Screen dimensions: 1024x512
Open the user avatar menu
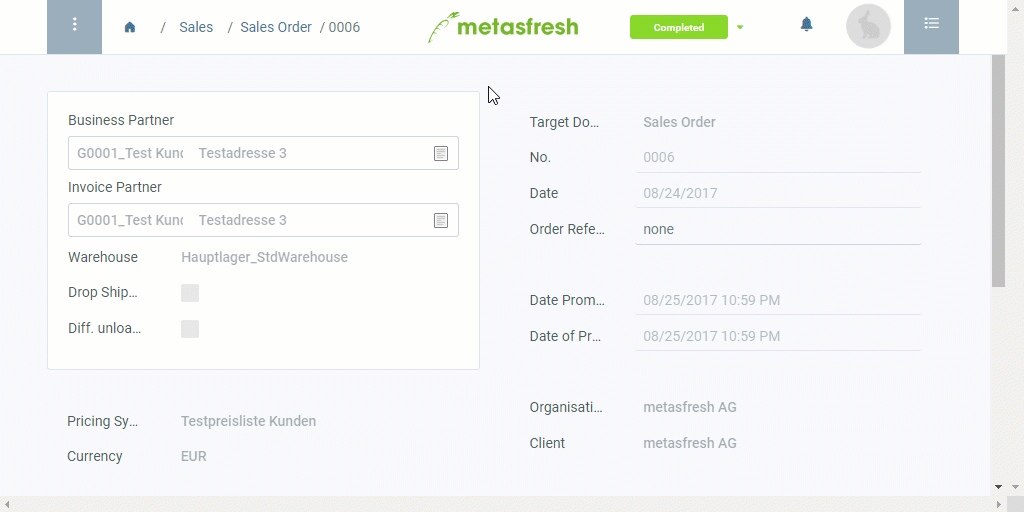tap(868, 26)
